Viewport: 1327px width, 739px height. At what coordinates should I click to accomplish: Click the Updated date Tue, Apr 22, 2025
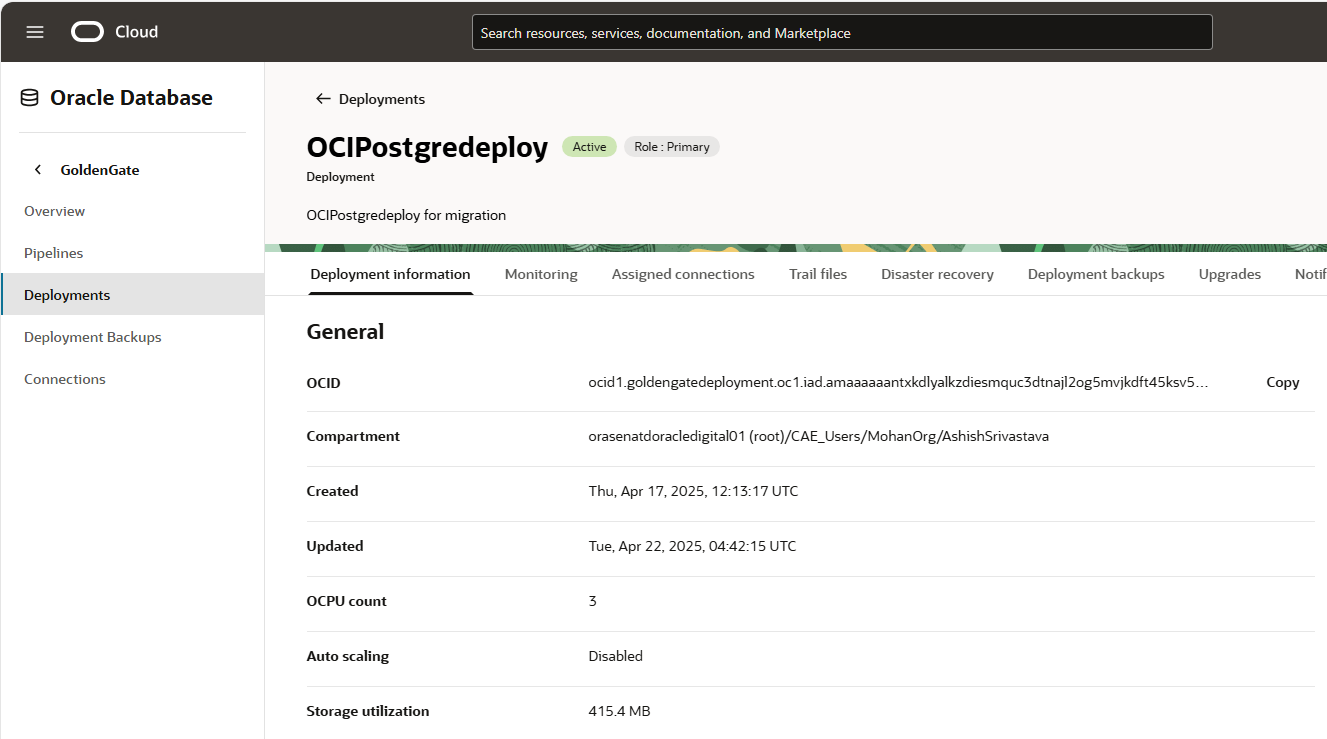(693, 546)
